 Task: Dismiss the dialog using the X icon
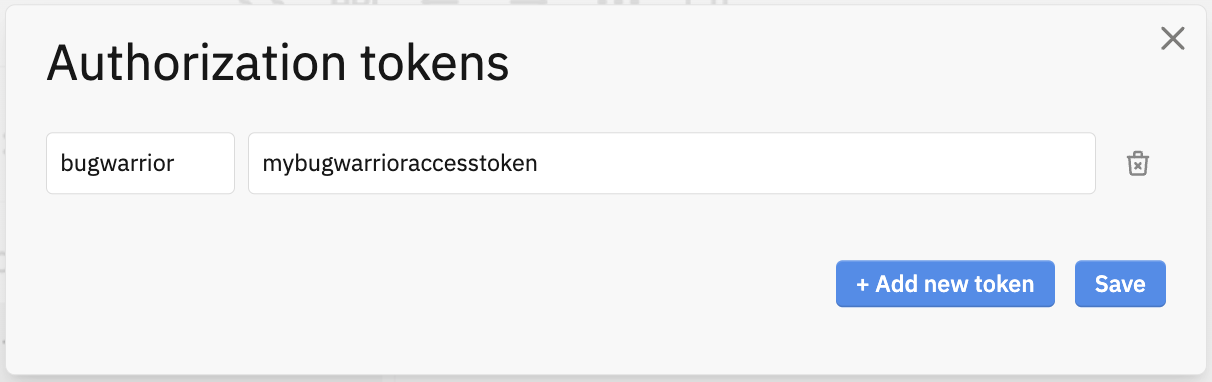coord(1172,39)
